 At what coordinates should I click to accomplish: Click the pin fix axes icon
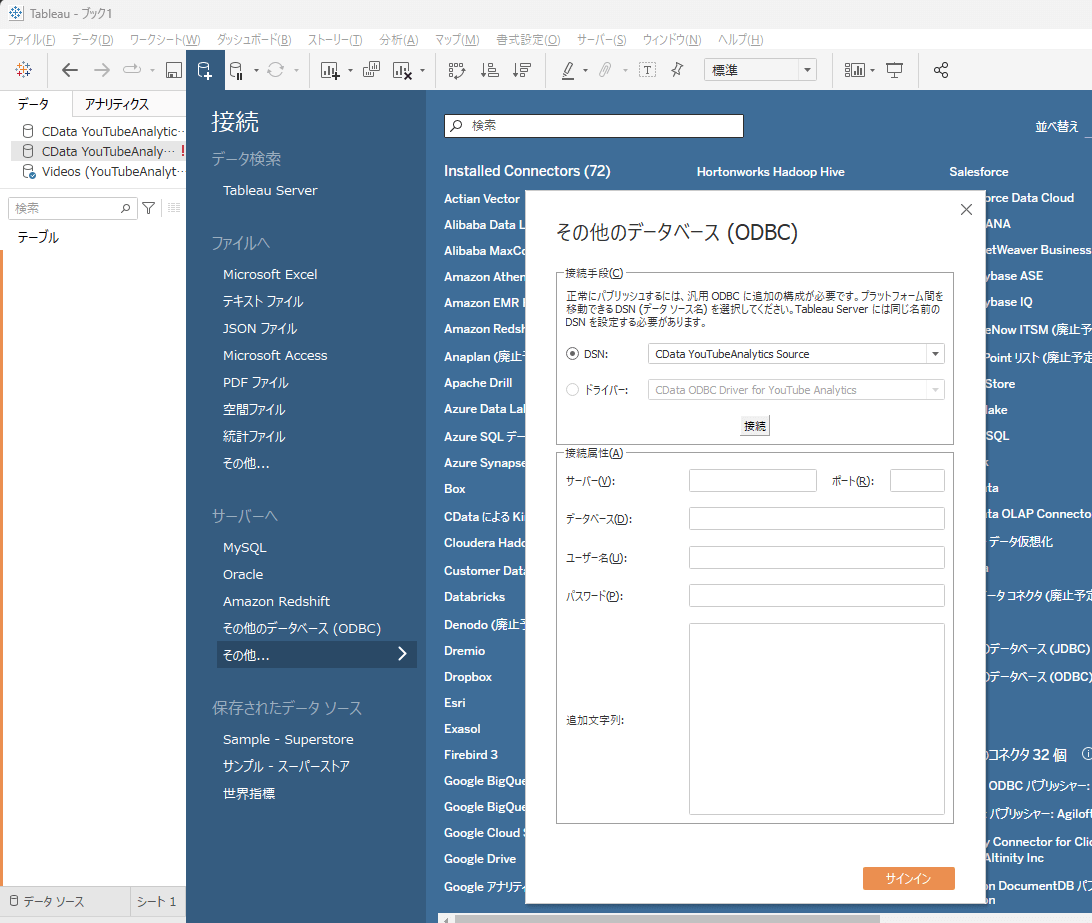click(677, 70)
